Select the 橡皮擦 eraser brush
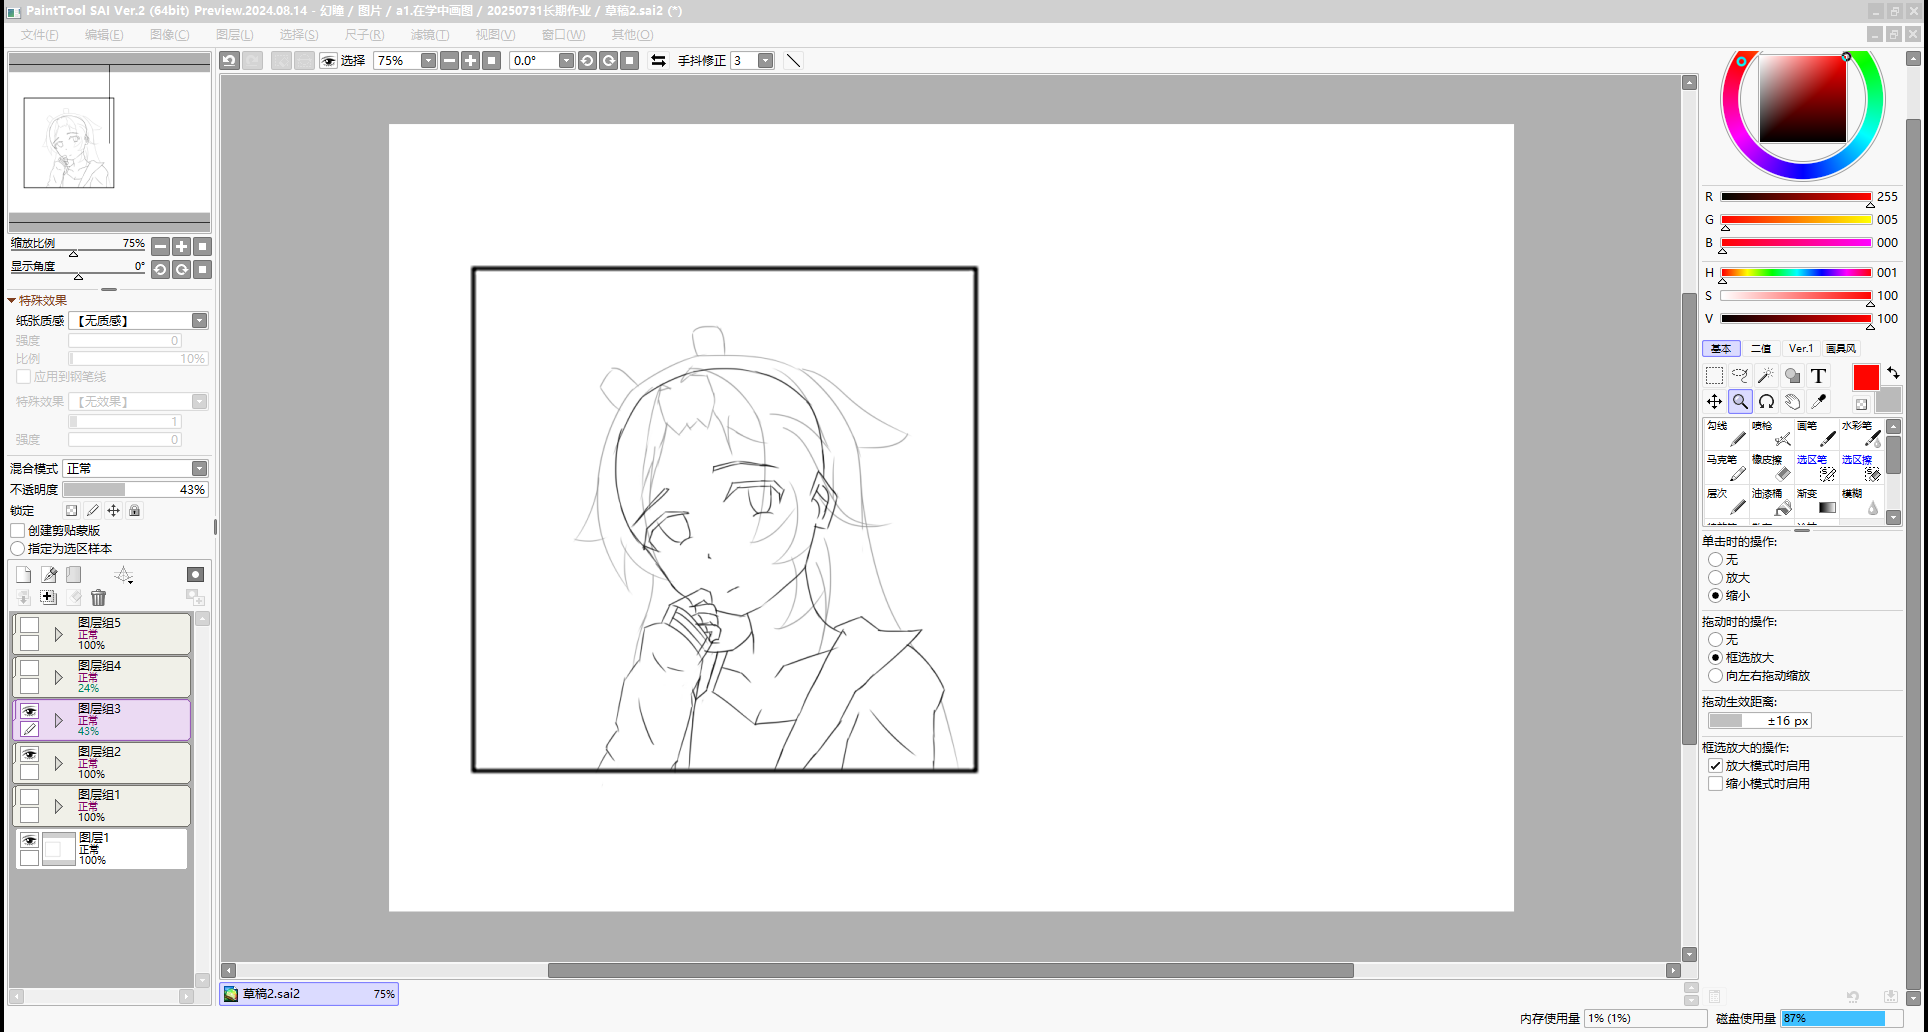 (1771, 467)
